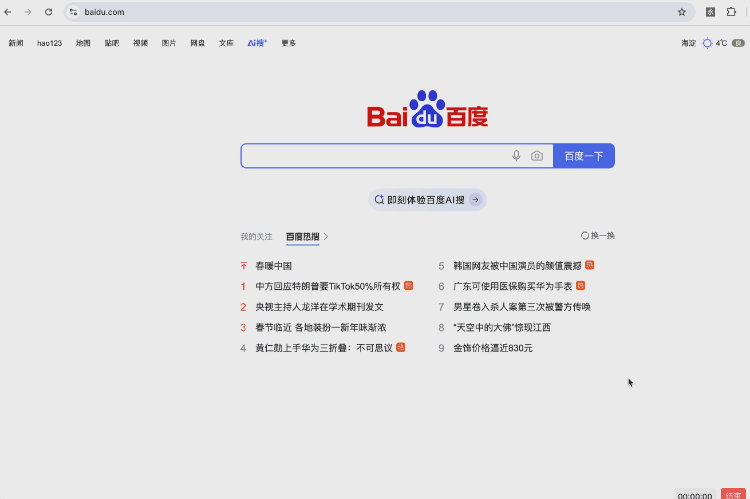
Task: Click the Baidu logo
Action: 427,109
